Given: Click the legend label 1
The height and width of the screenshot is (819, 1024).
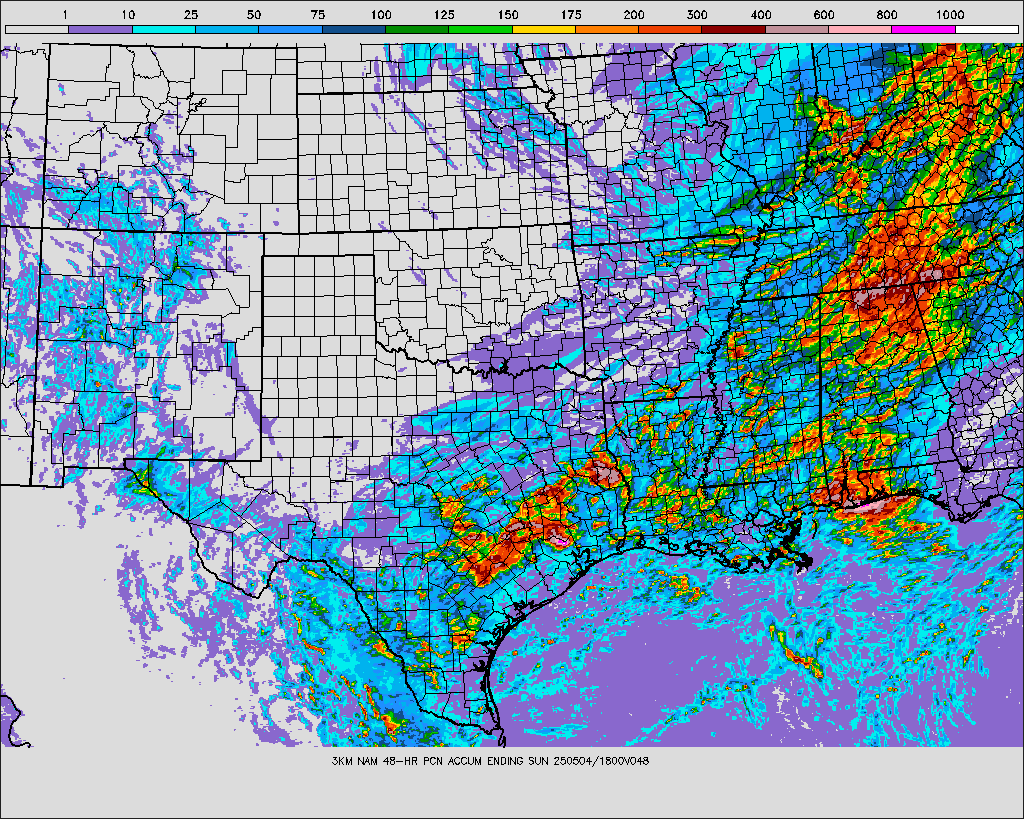Looking at the screenshot, I should click(x=65, y=14).
